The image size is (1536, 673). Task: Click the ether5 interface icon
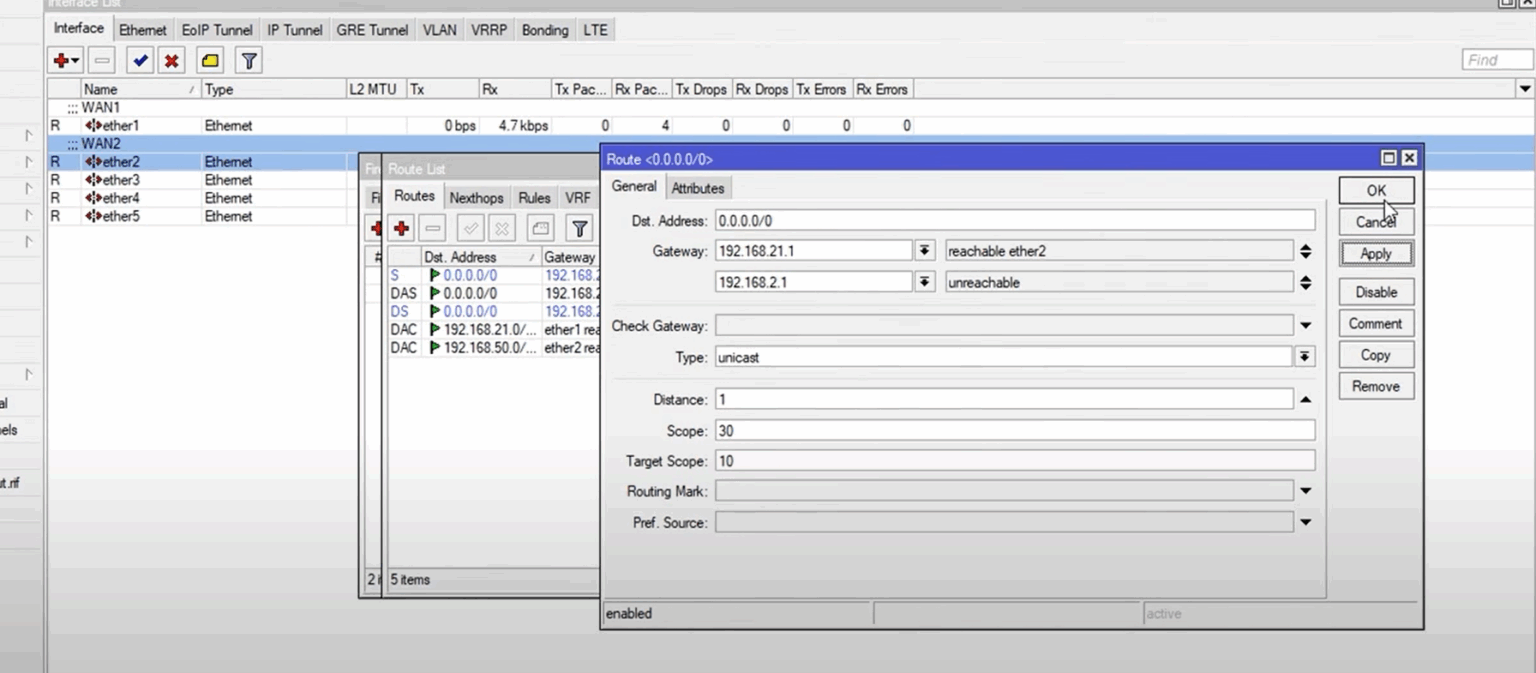[x=93, y=216]
